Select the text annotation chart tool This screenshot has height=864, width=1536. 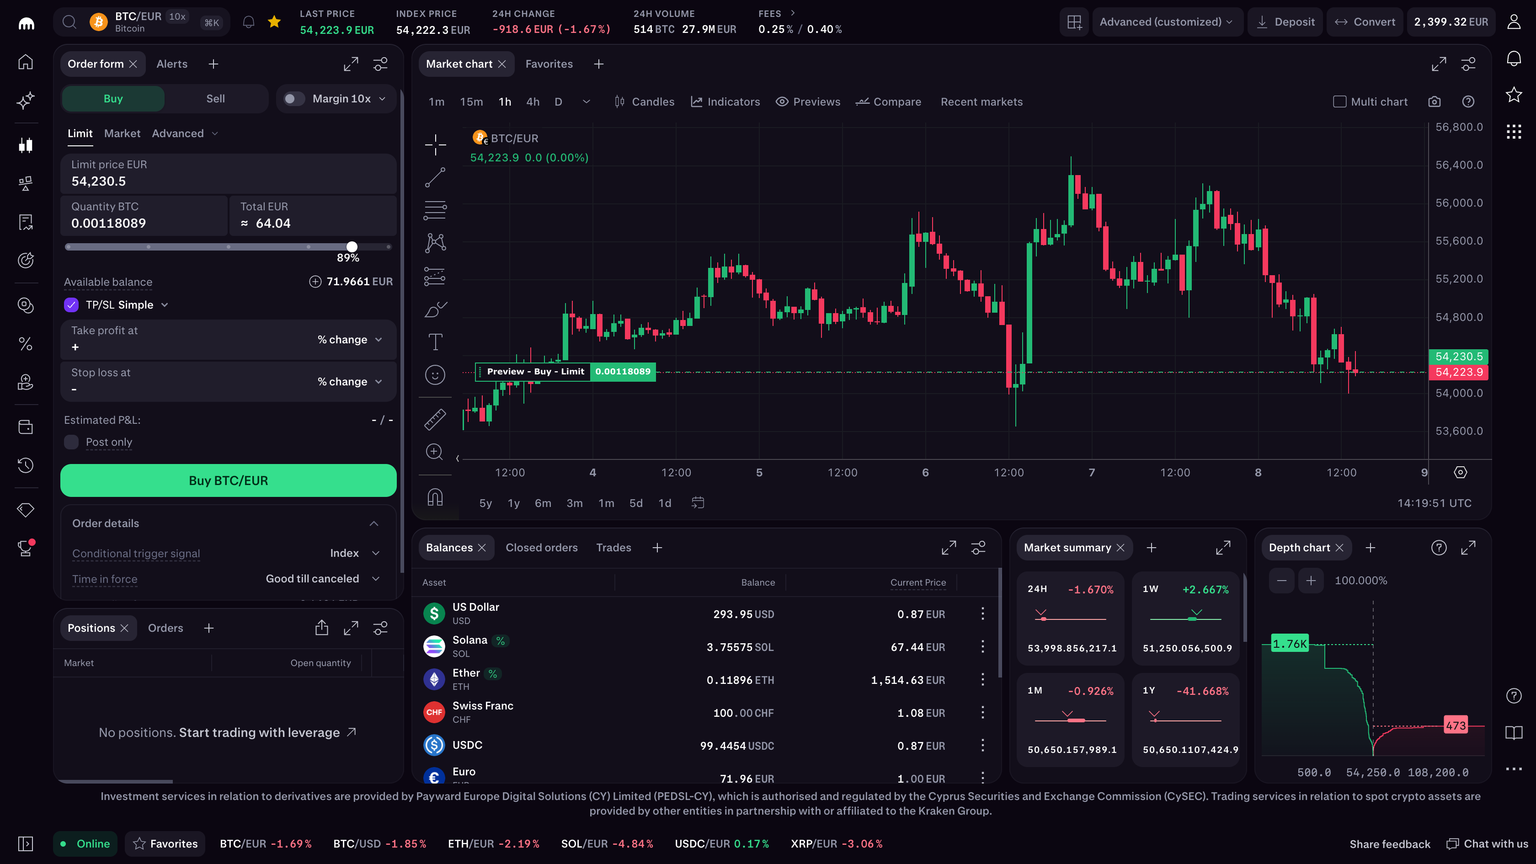click(435, 342)
